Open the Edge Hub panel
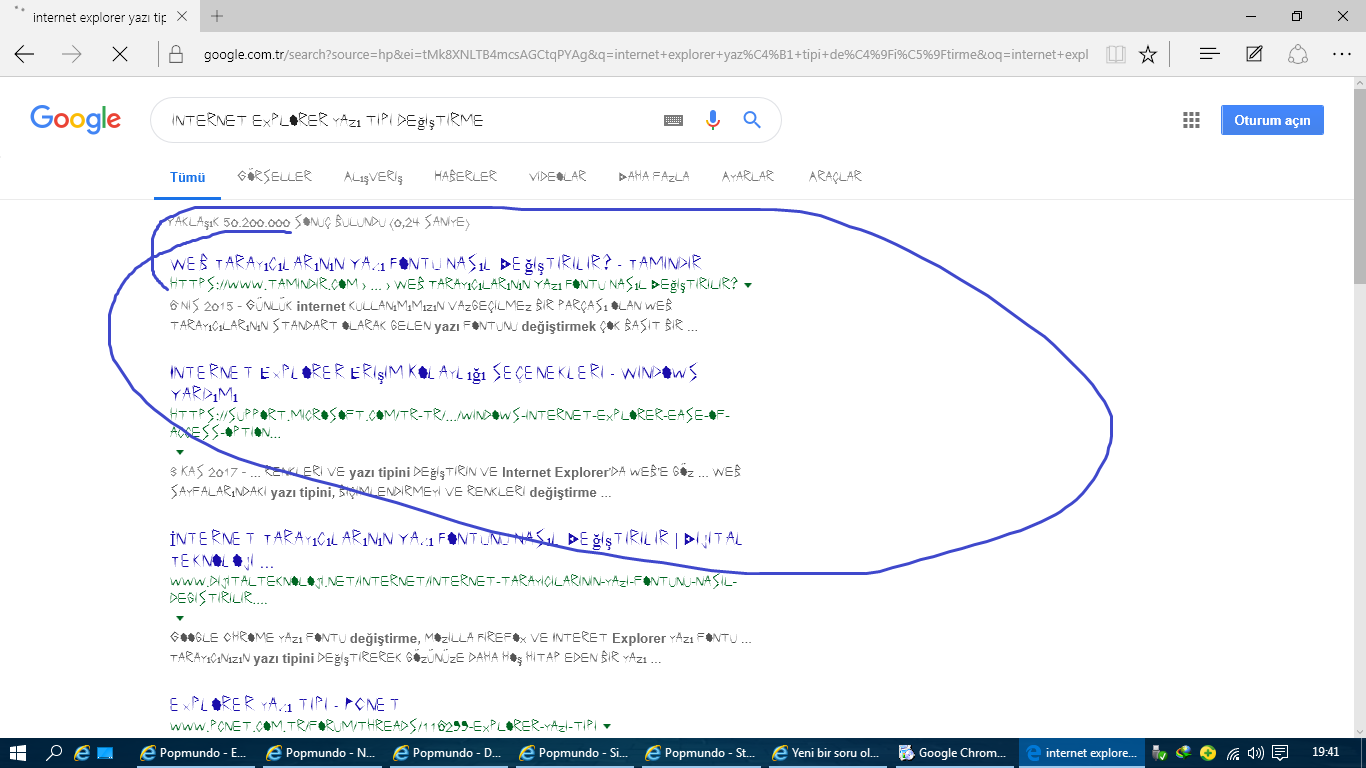The image size is (1366, 768). [x=1209, y=54]
